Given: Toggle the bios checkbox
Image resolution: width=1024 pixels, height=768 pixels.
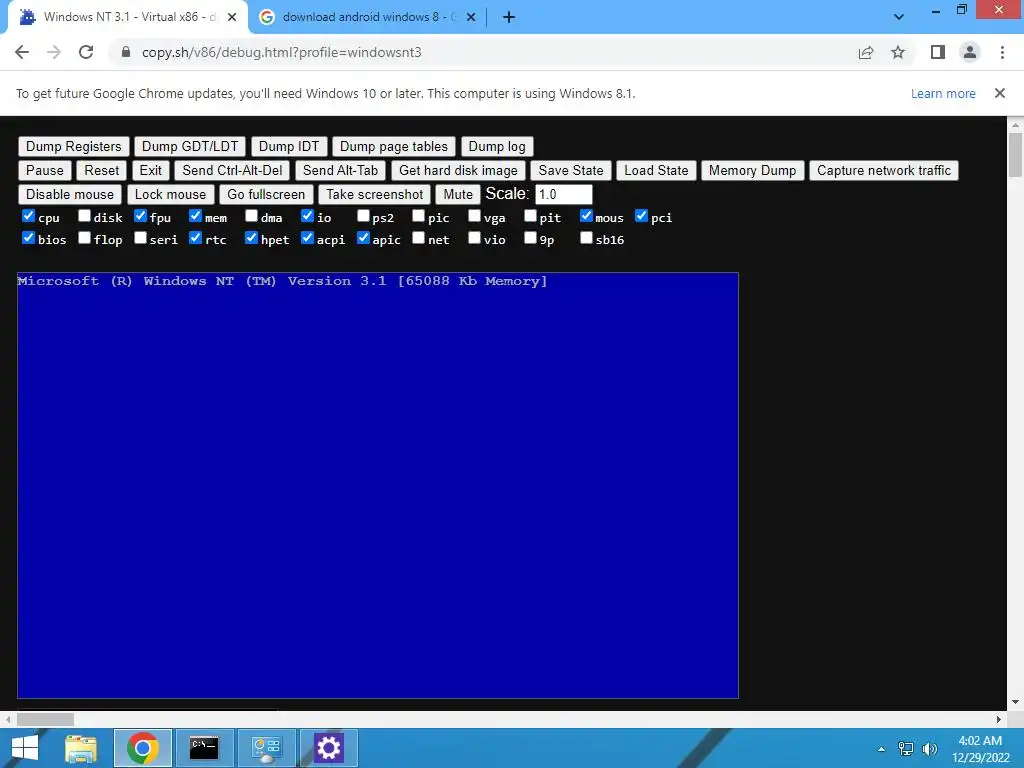Looking at the screenshot, I should pos(28,238).
